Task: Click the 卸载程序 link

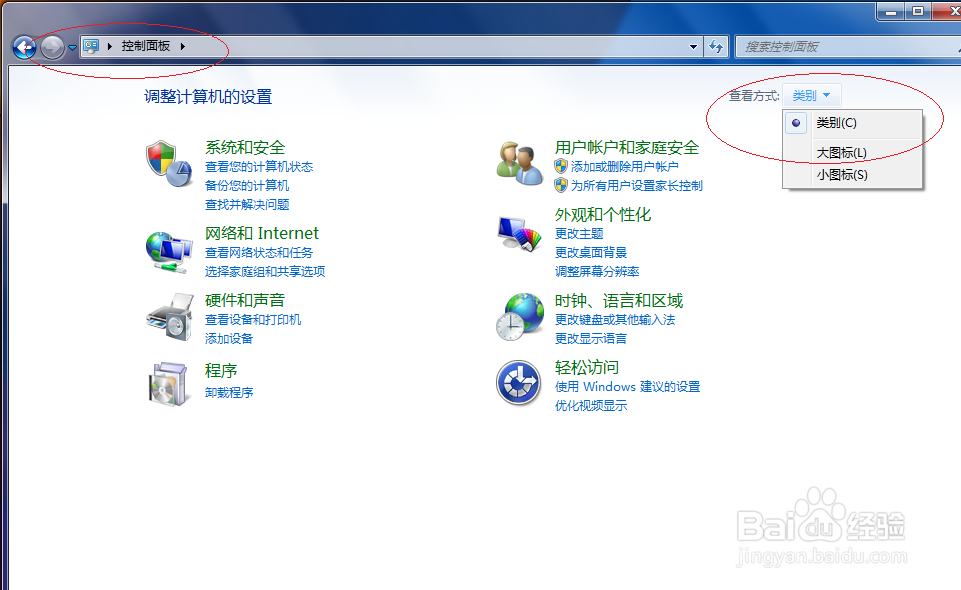Action: (229, 392)
